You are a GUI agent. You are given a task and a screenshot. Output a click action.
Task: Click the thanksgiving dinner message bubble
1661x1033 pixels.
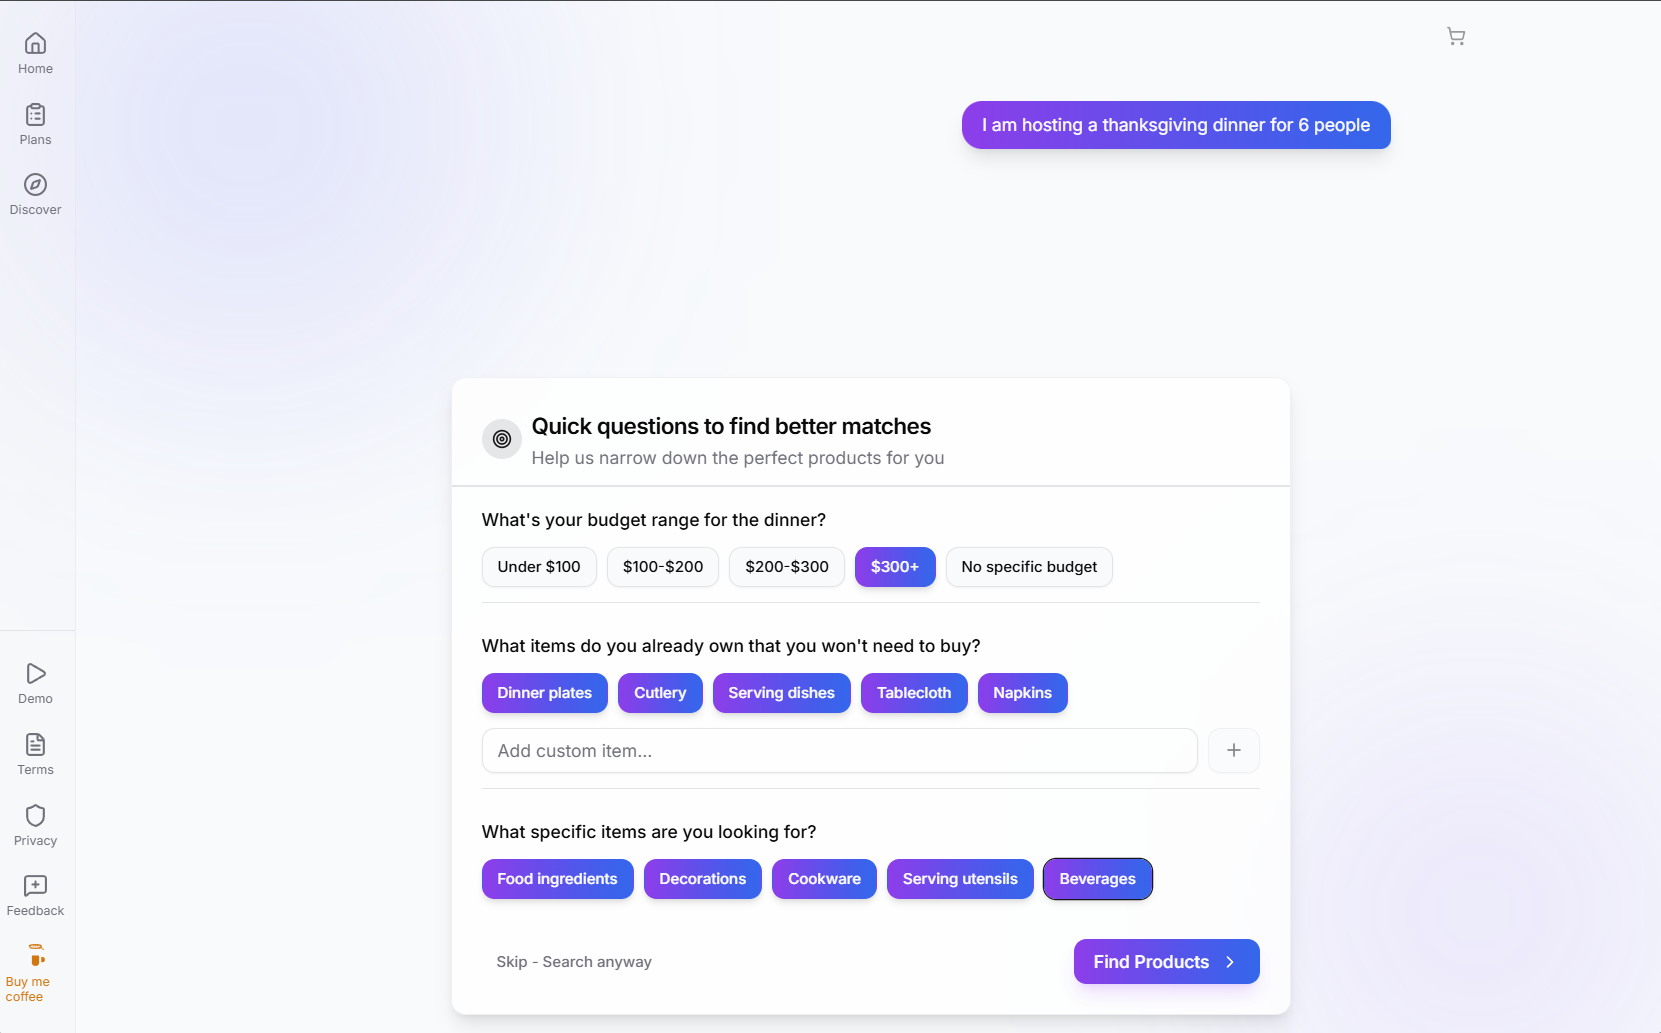click(1175, 125)
